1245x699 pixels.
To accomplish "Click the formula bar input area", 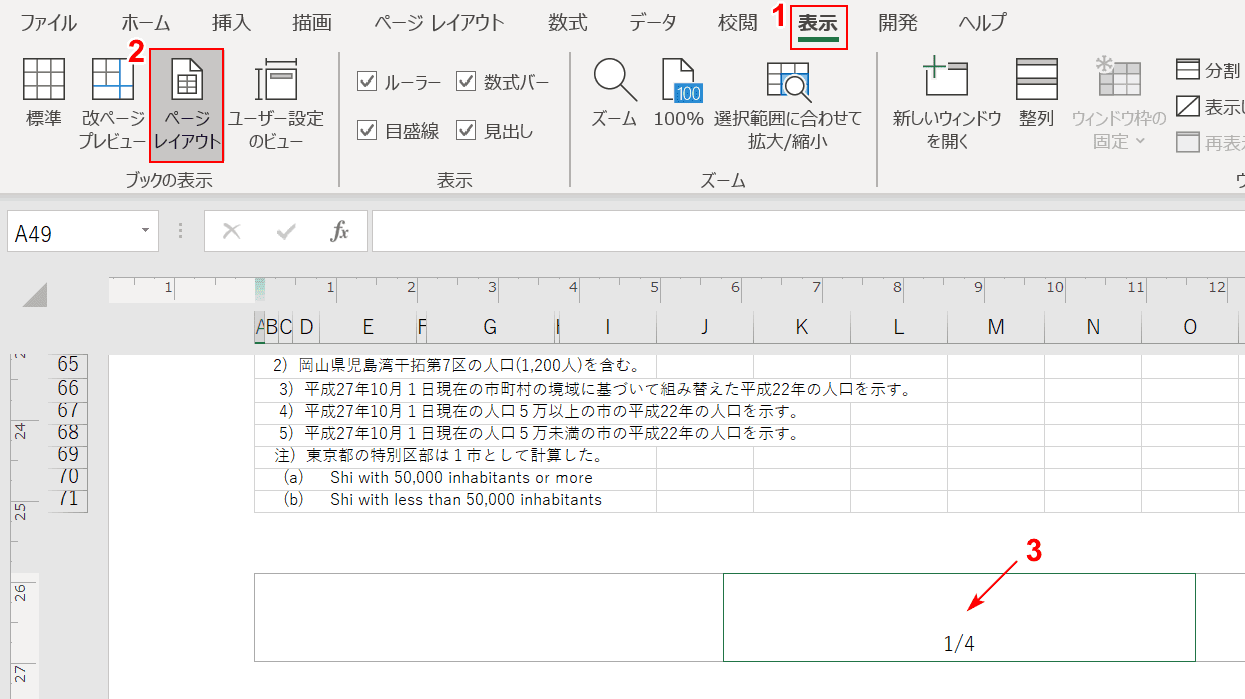I will pos(808,232).
